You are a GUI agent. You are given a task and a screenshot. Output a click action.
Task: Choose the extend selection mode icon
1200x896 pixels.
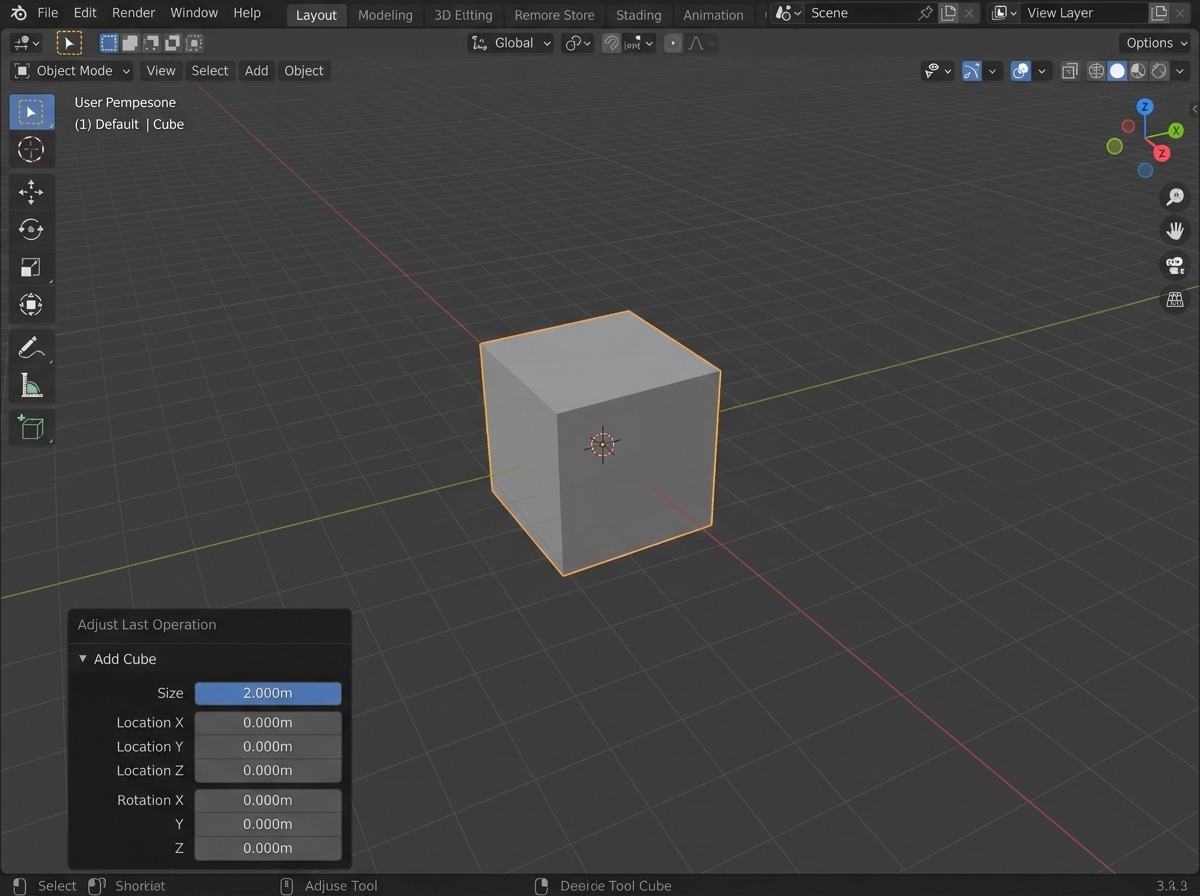[130, 43]
